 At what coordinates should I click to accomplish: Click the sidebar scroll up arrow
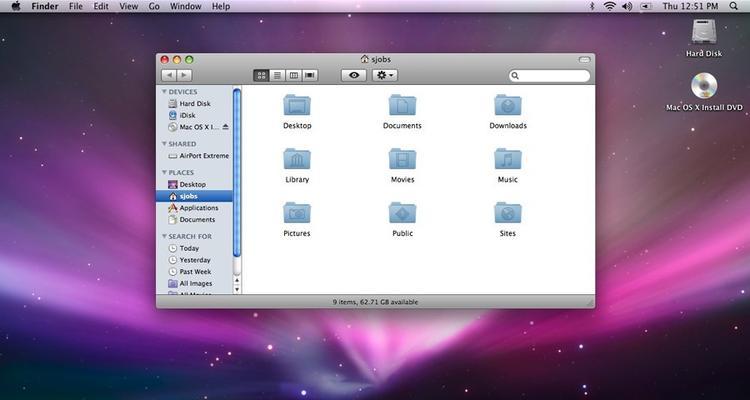click(x=237, y=280)
